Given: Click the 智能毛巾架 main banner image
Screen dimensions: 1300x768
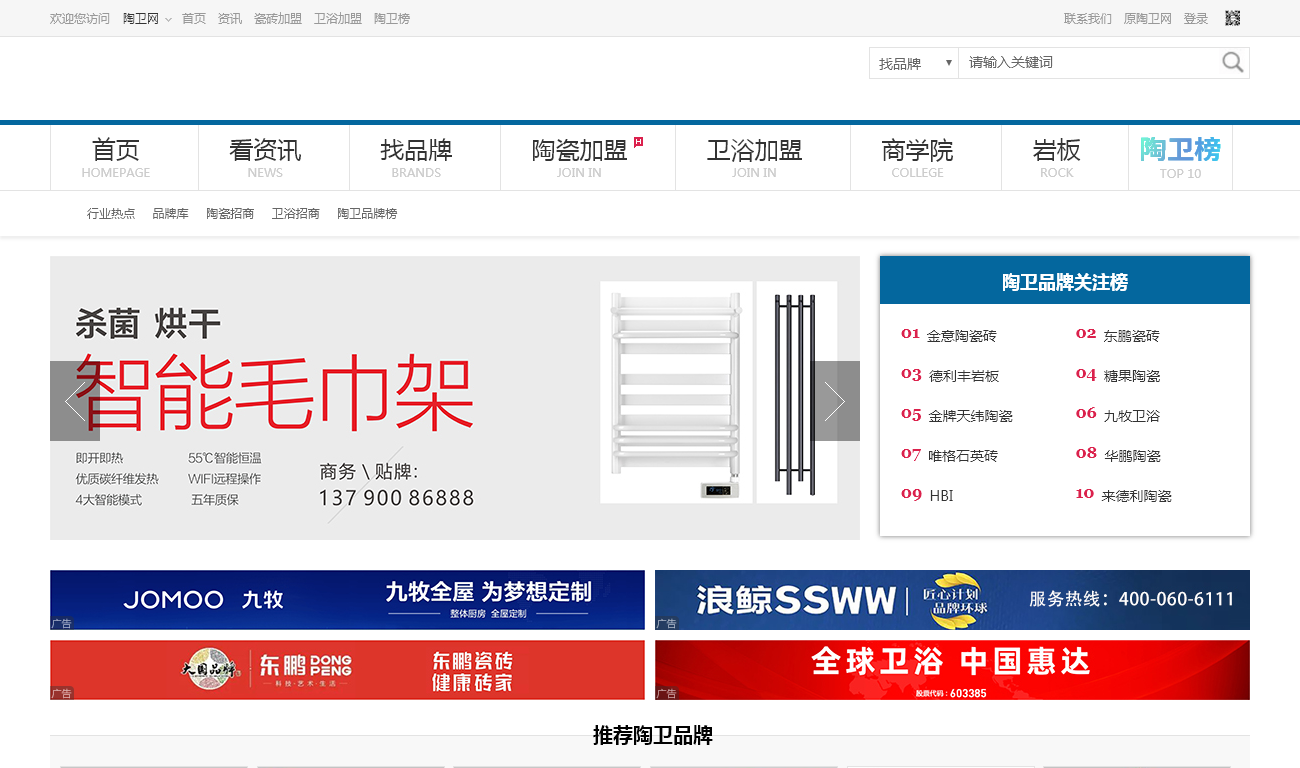Looking at the screenshot, I should click(x=455, y=398).
